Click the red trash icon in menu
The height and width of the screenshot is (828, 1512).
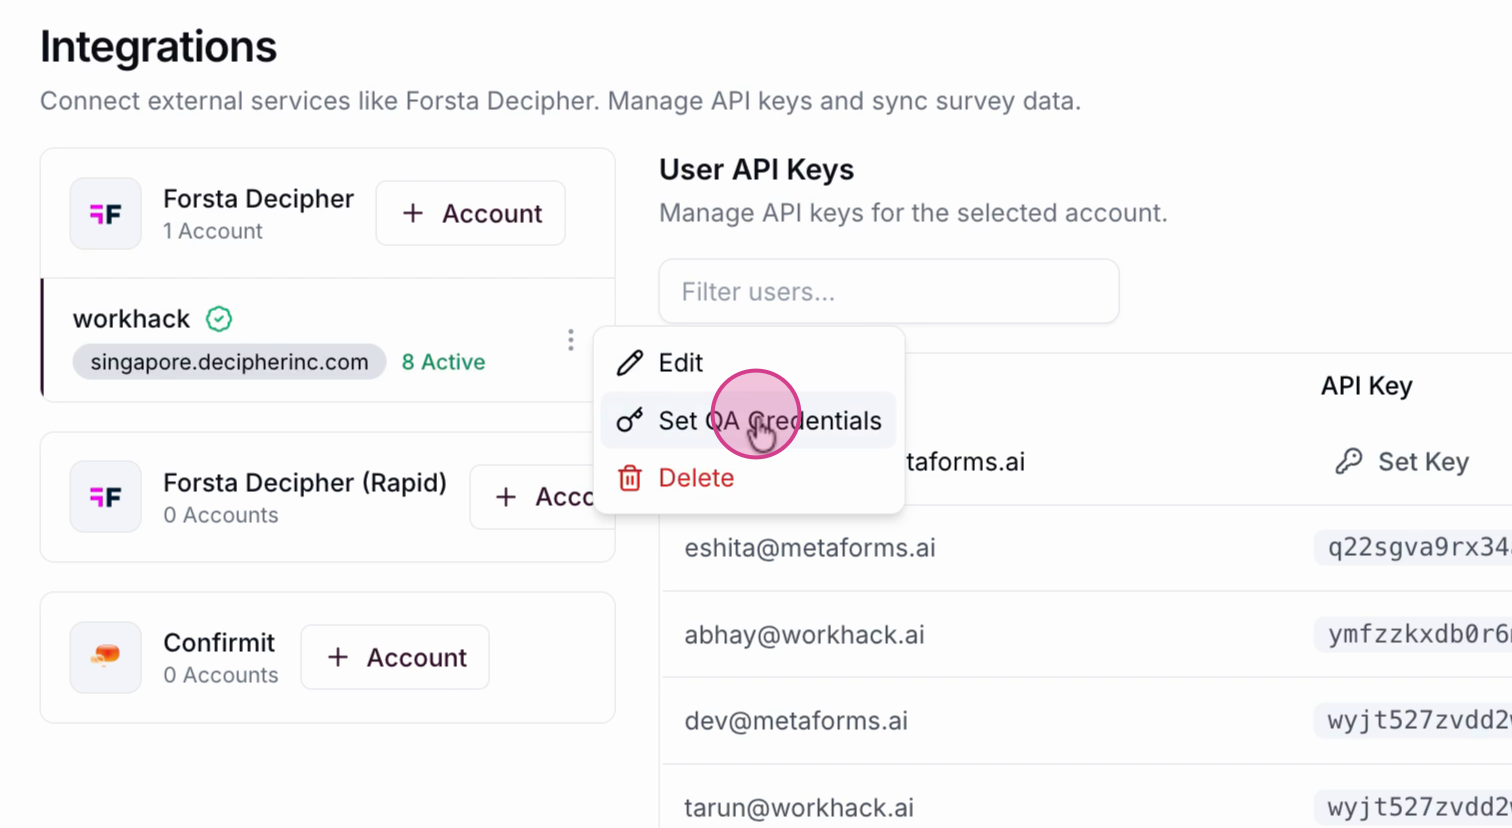coord(629,479)
